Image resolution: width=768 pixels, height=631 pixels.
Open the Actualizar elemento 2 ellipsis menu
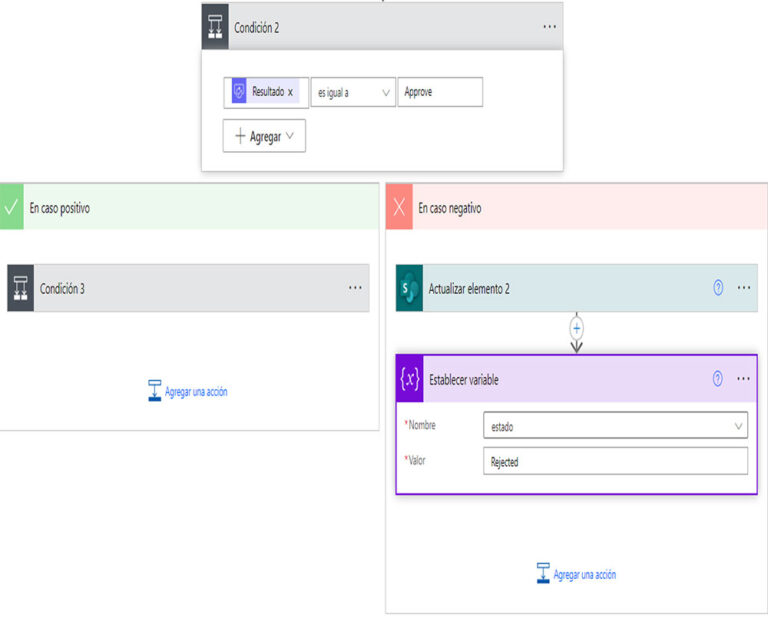pyautogui.click(x=744, y=288)
